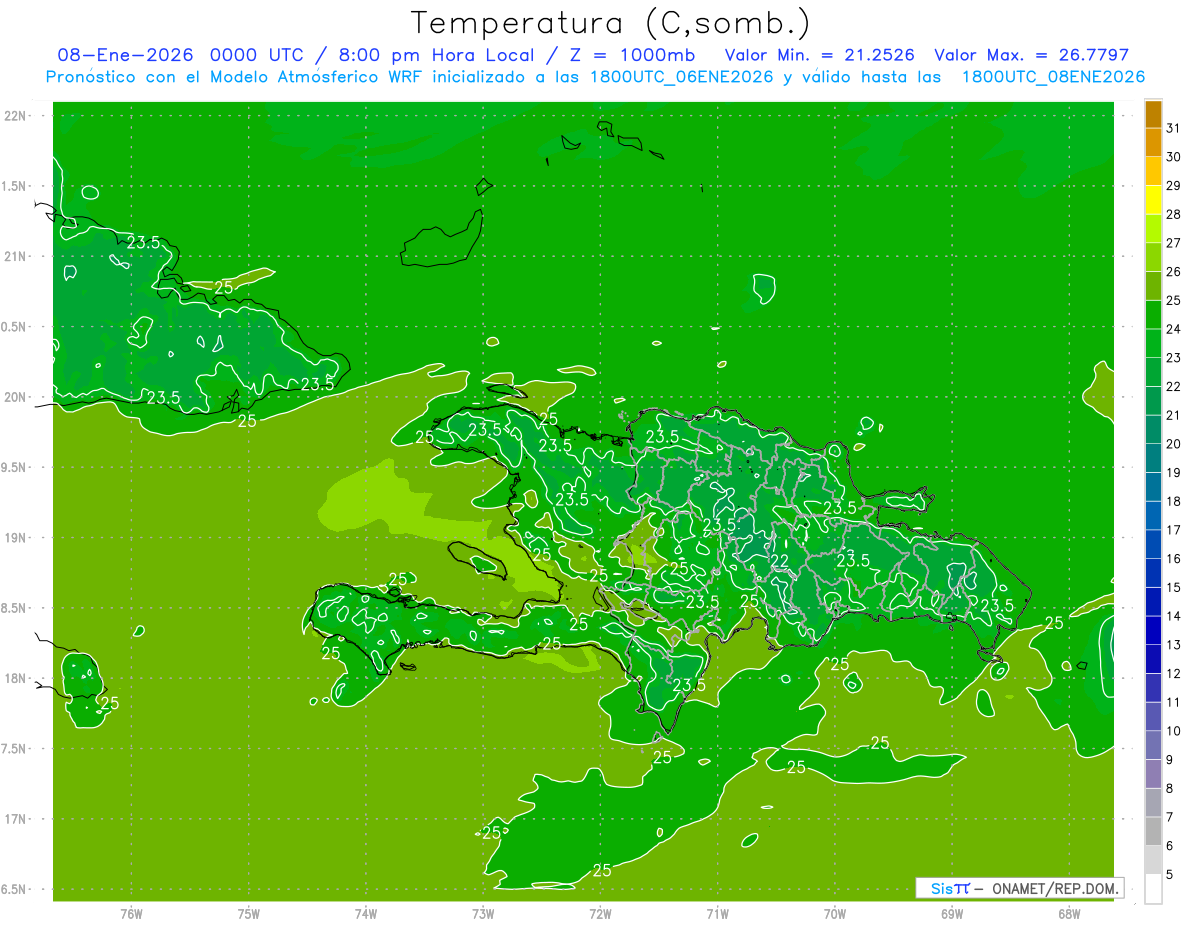The height and width of the screenshot is (927, 1200).
Task: Click the "72W" longitude axis label
Action: click(600, 915)
